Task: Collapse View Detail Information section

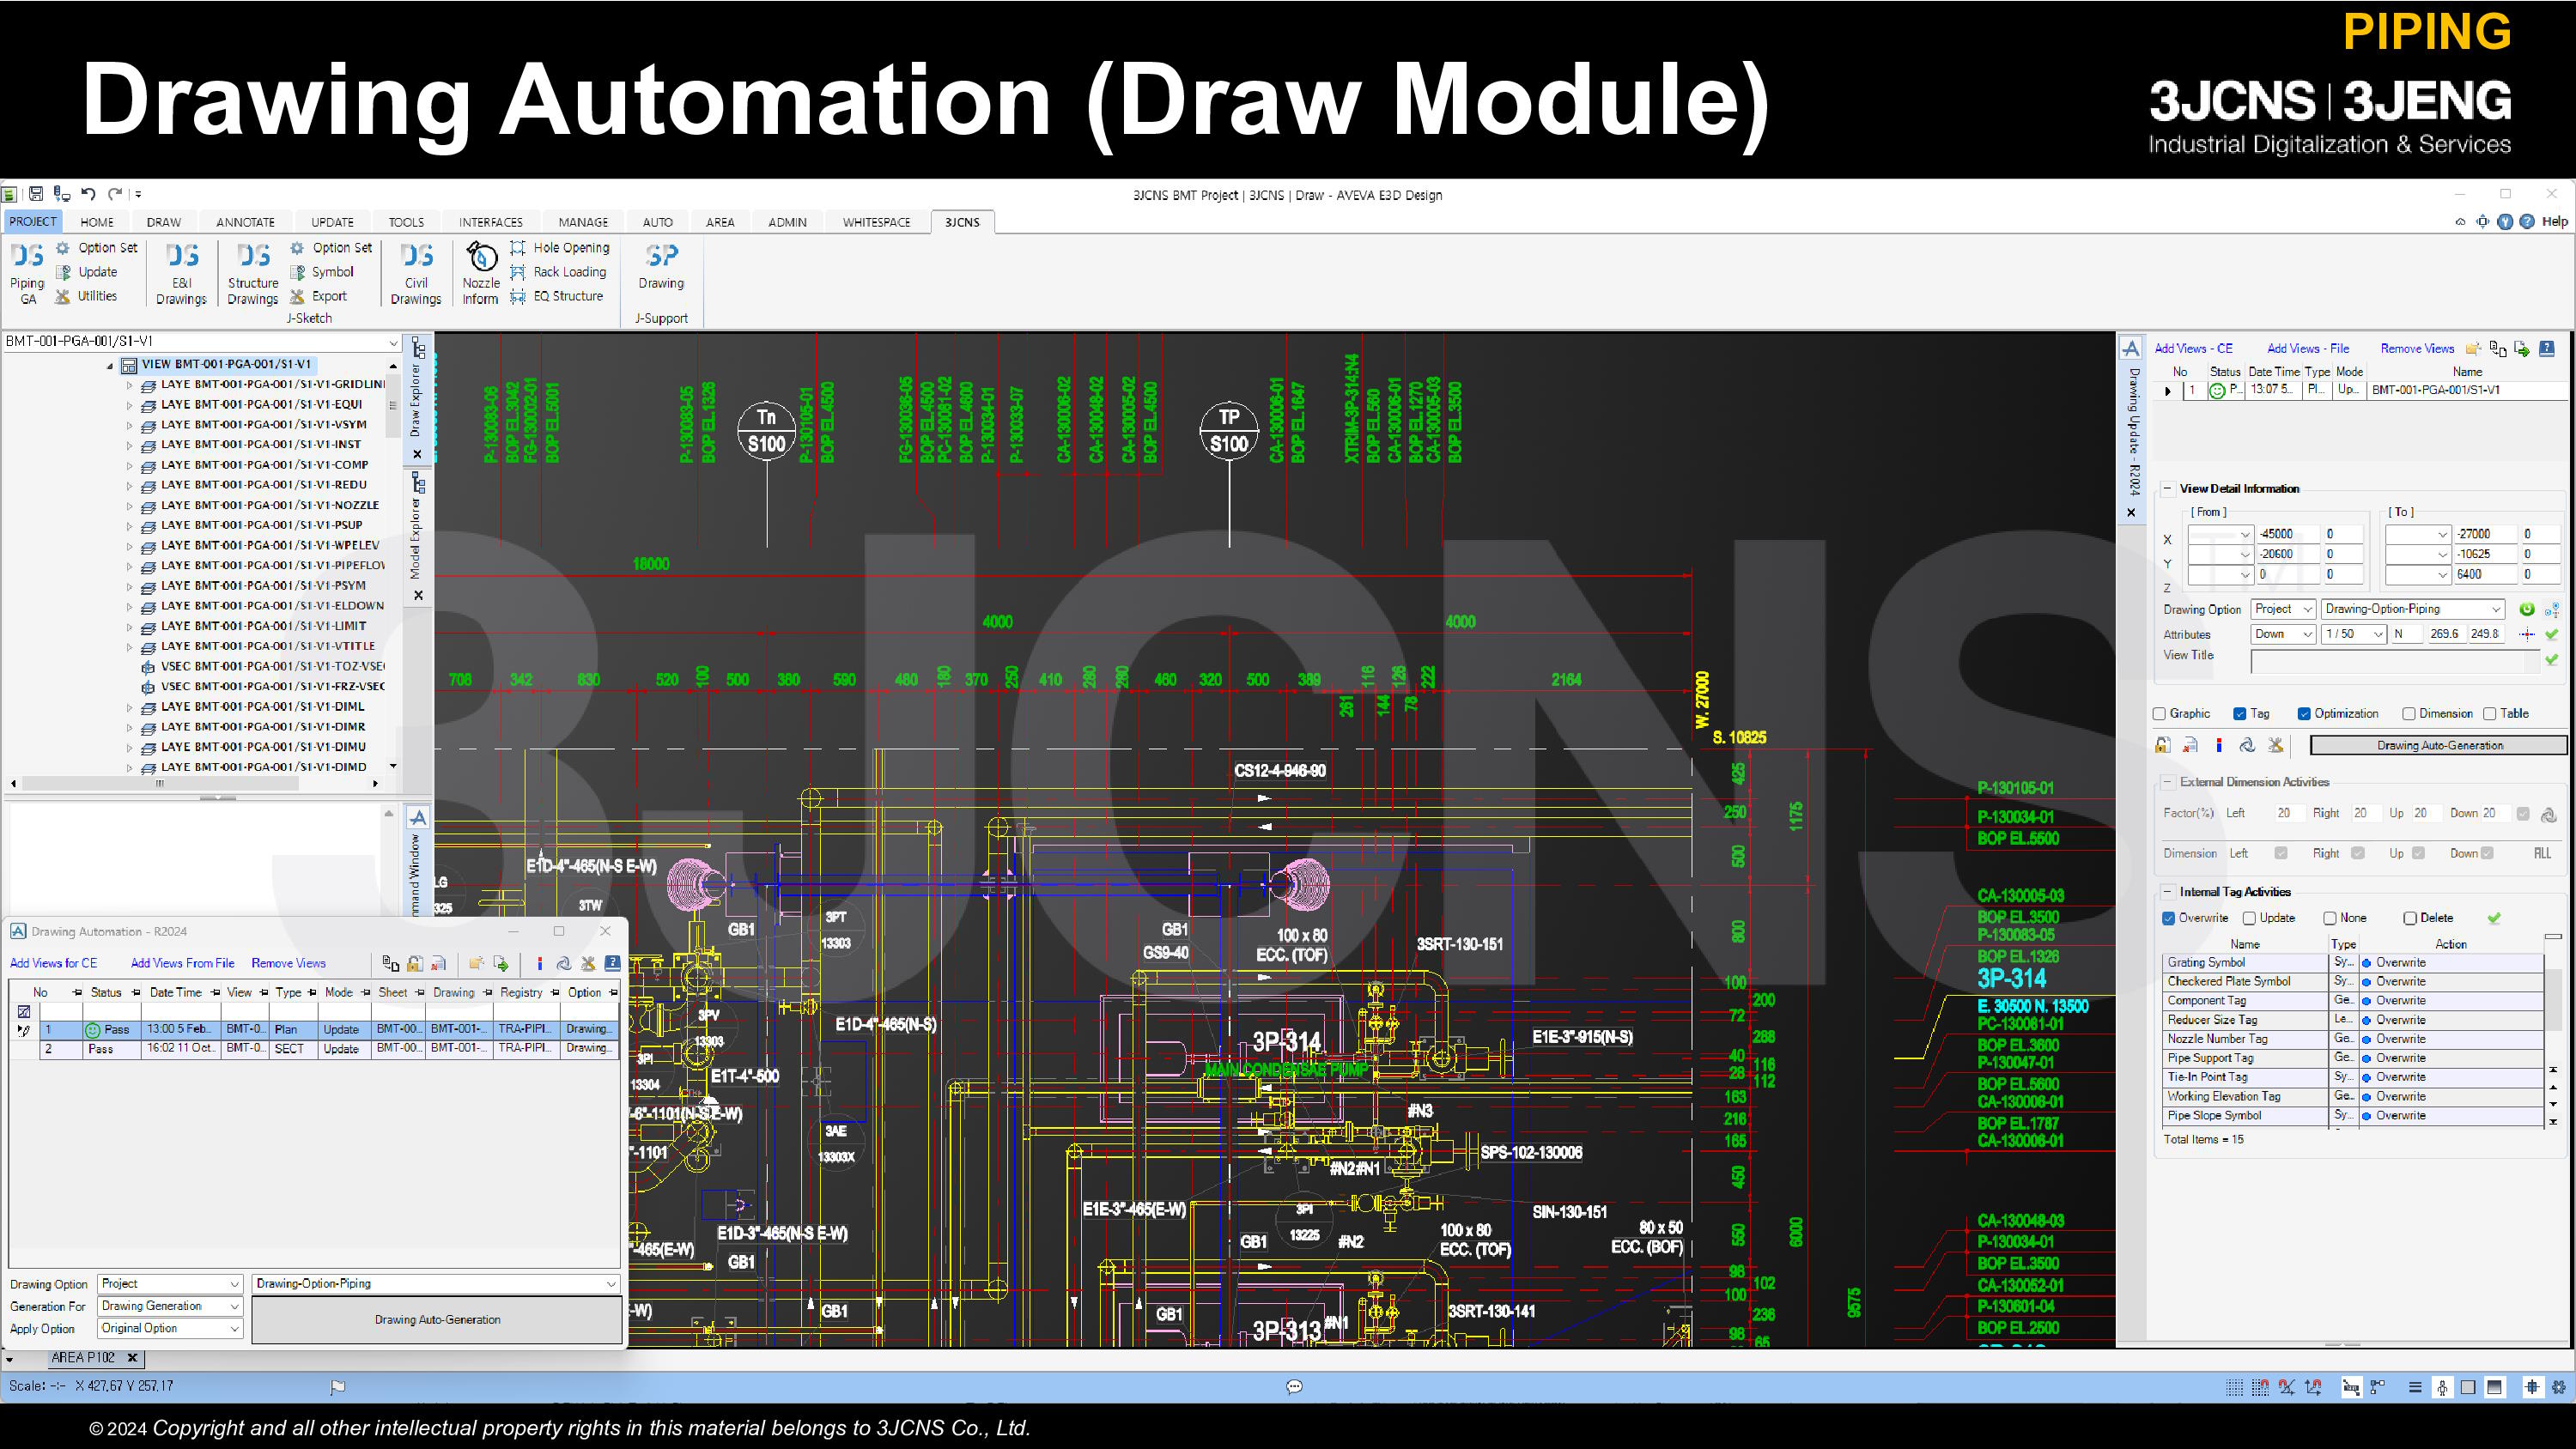Action: pos(2168,489)
